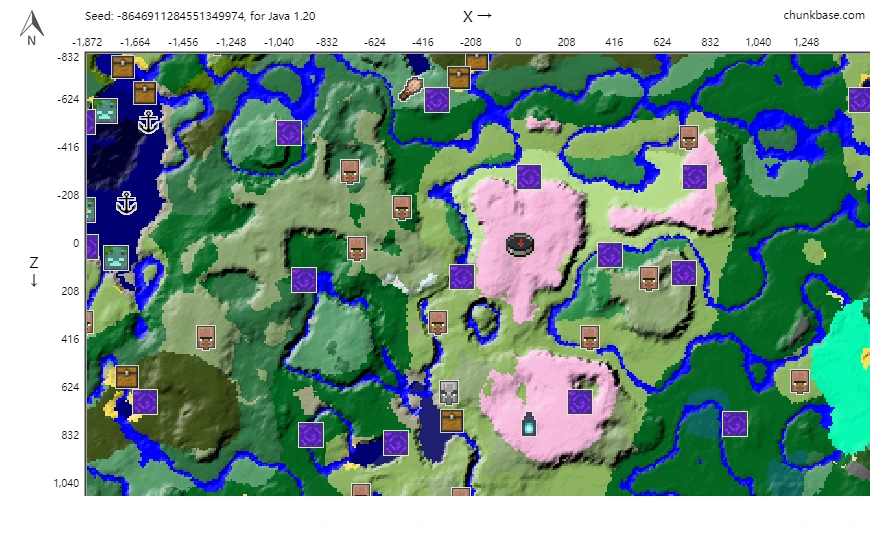Image resolution: width=870 pixels, height=540 pixels.
Task: Select buried treasure chest directly above upper anchor
Action: (x=145, y=92)
